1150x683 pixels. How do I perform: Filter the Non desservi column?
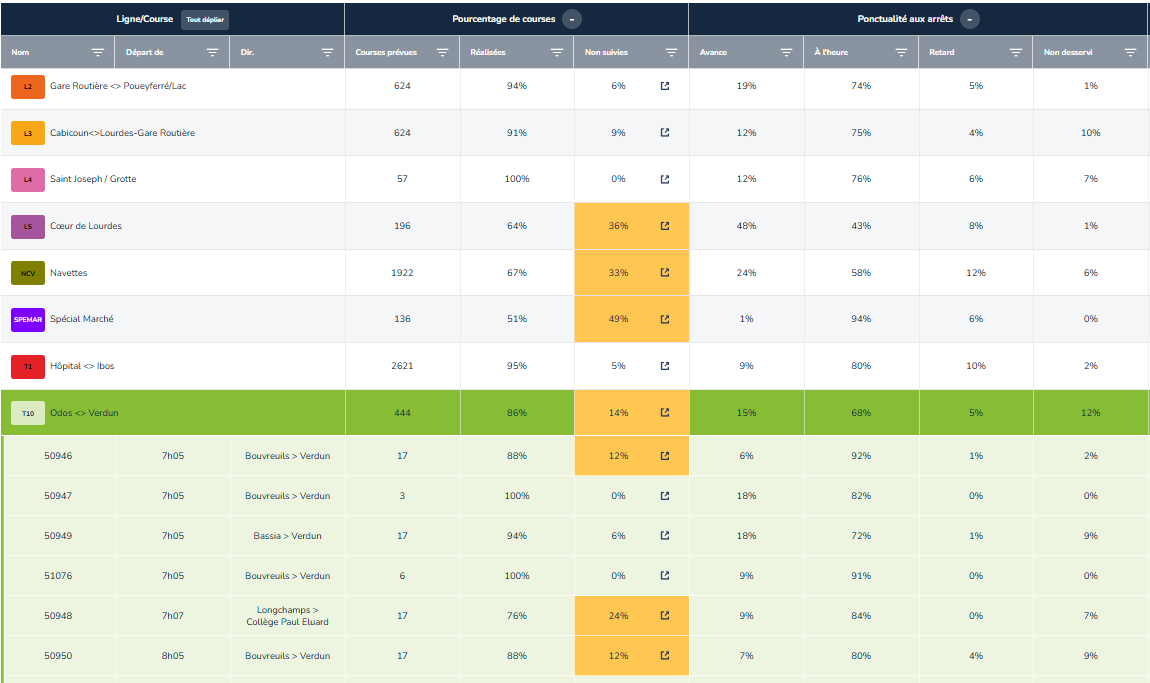1130,53
